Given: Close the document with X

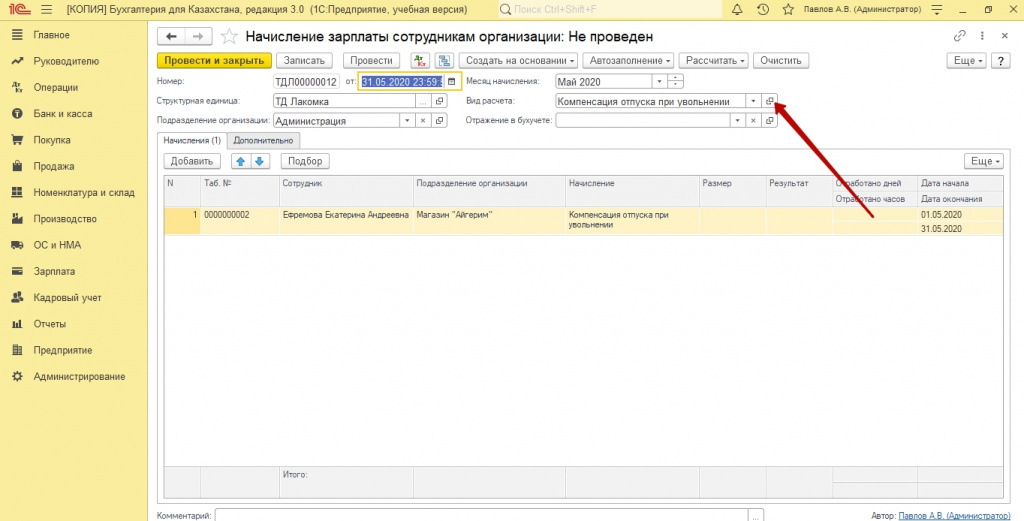Looking at the screenshot, I should click(1004, 36).
